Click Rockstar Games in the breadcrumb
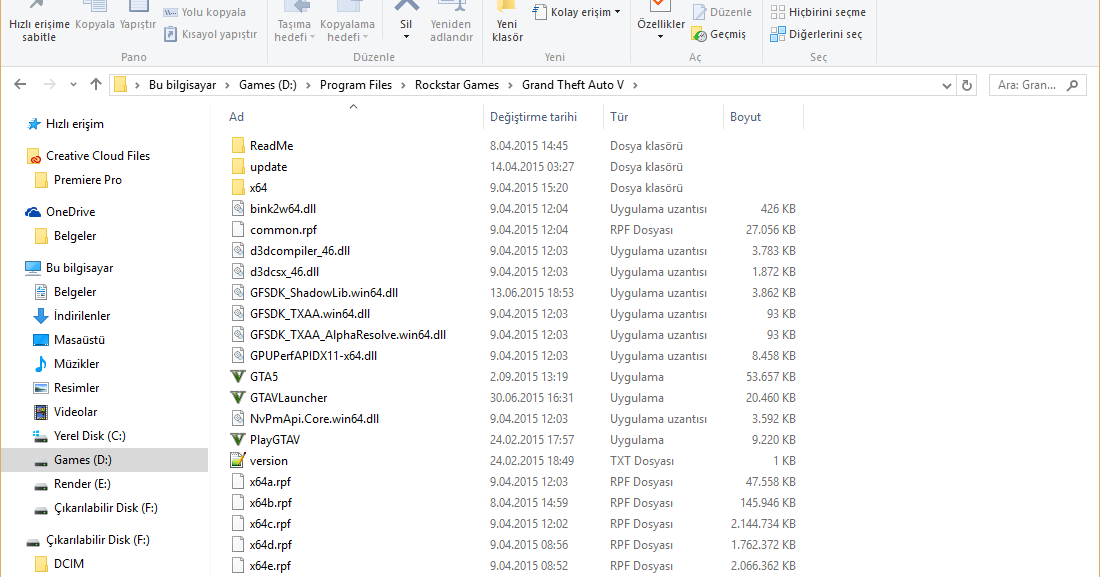This screenshot has width=1100, height=577. 457,85
